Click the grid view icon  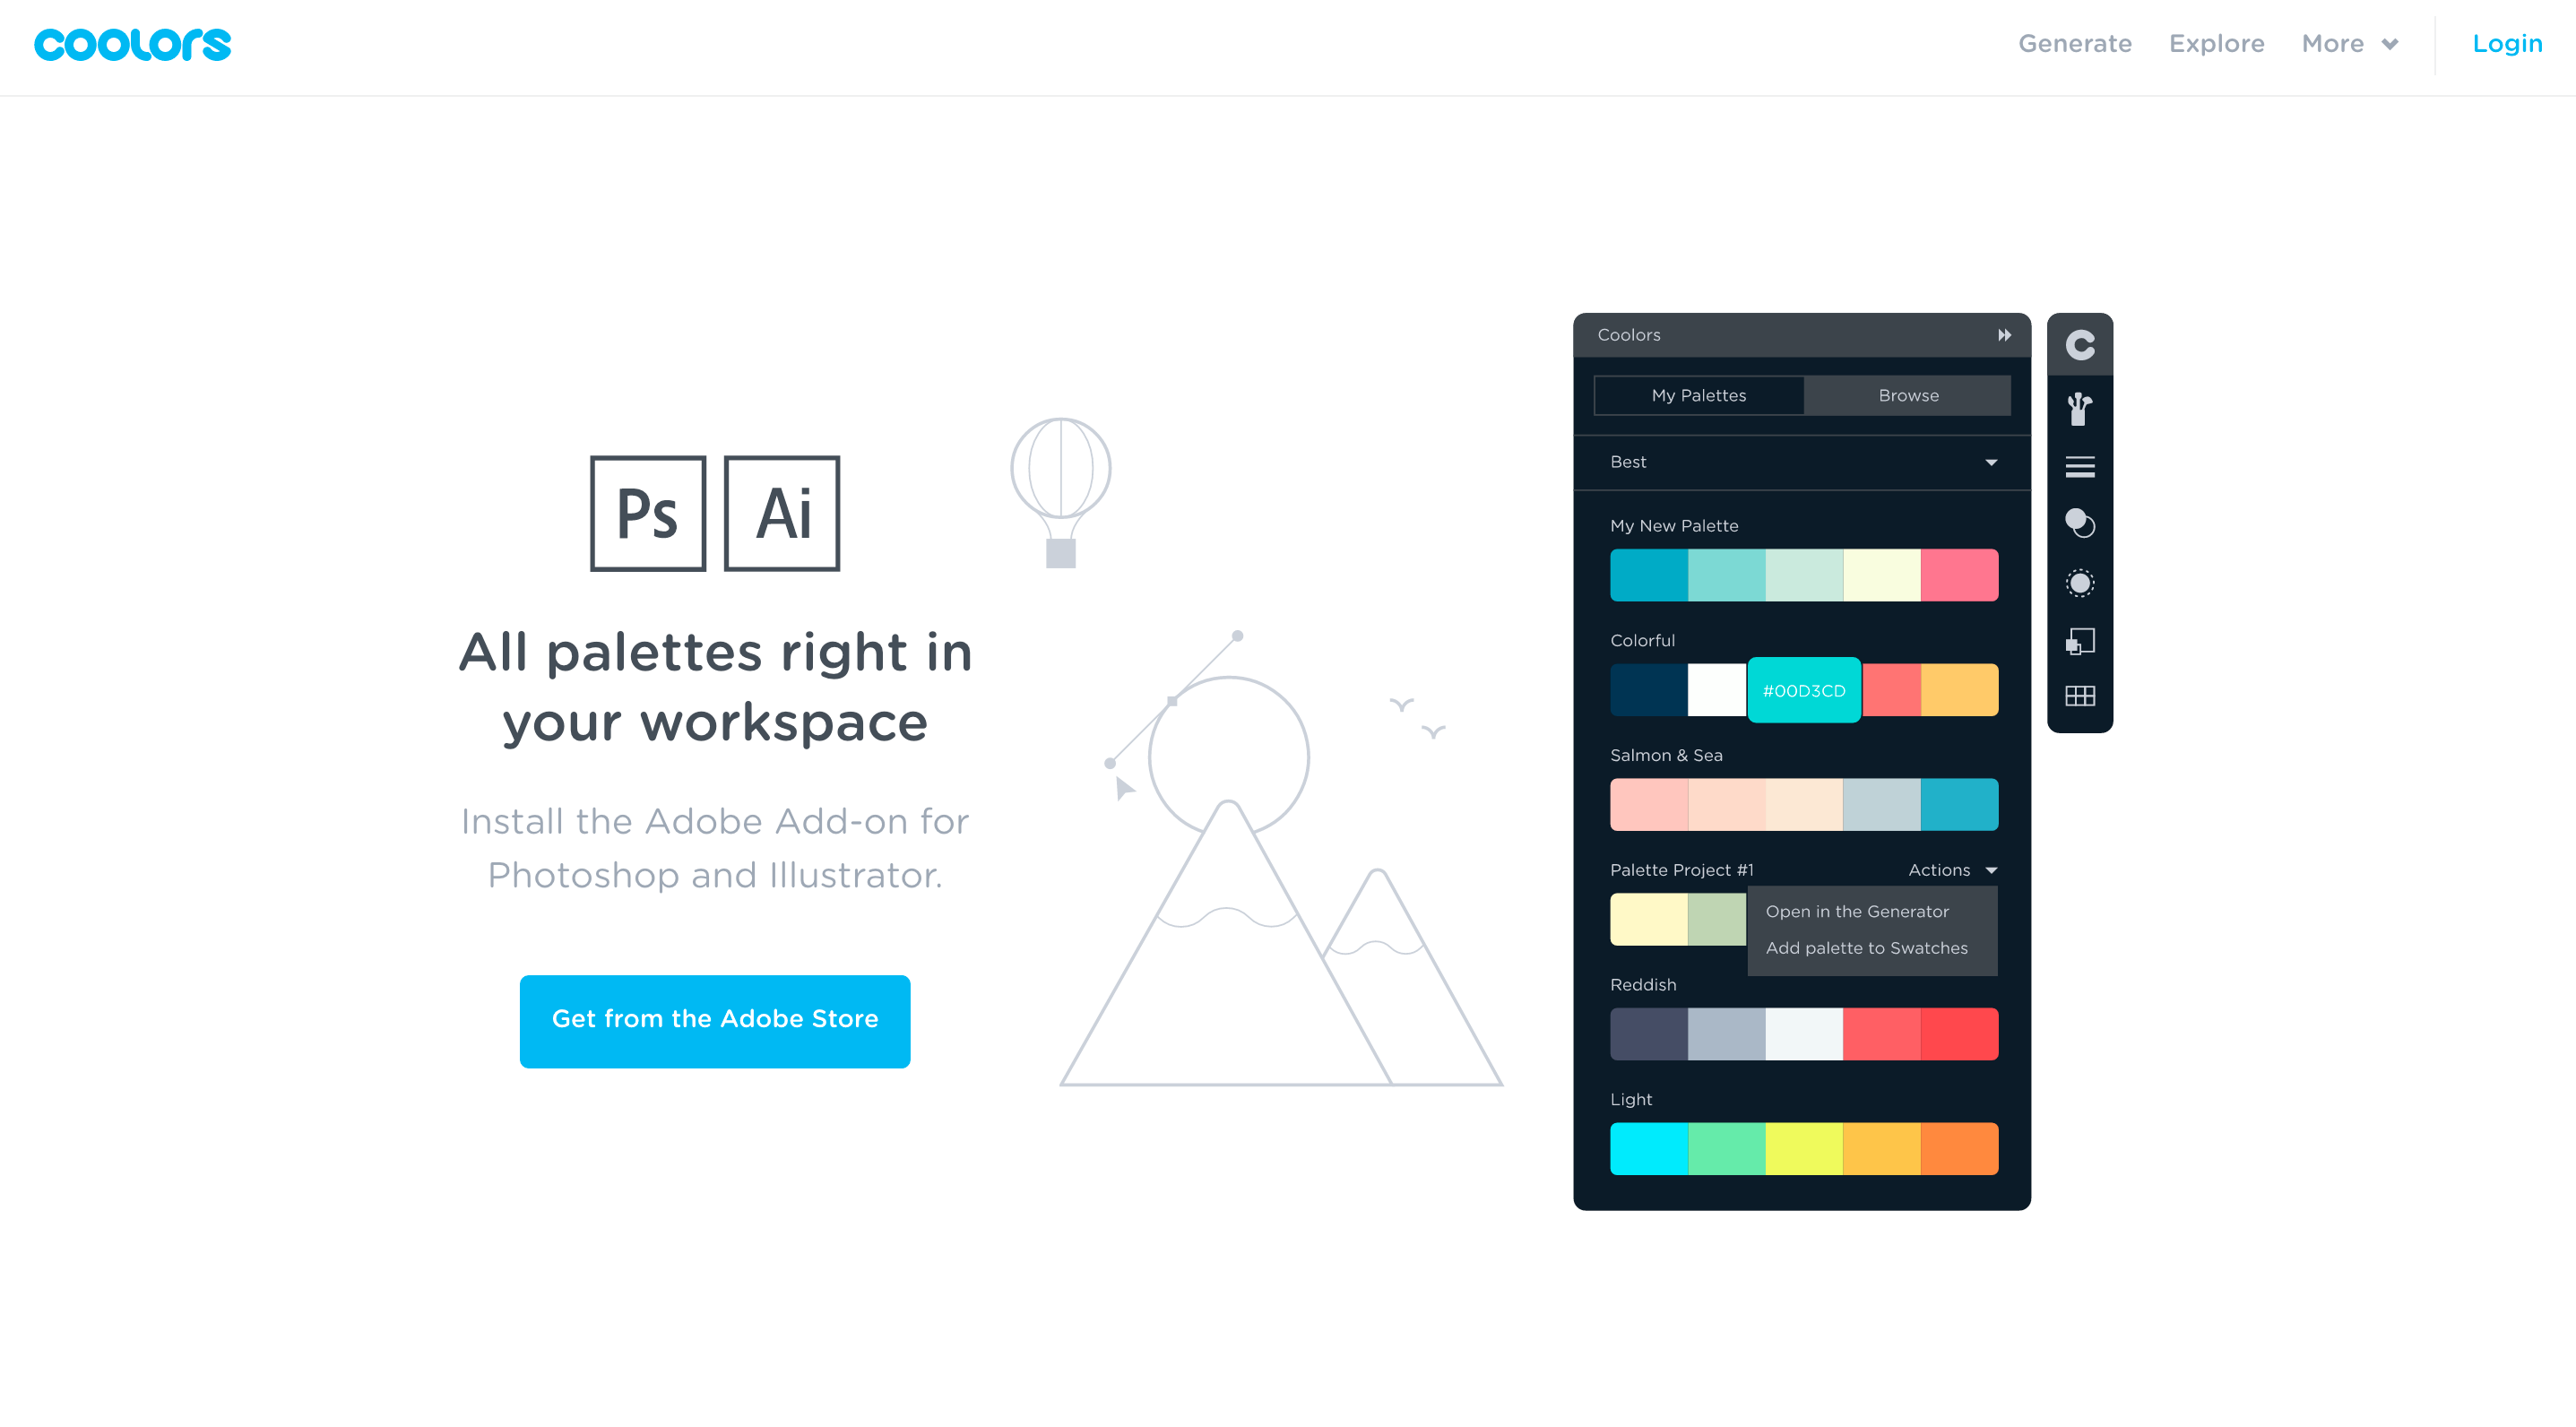pos(2080,696)
